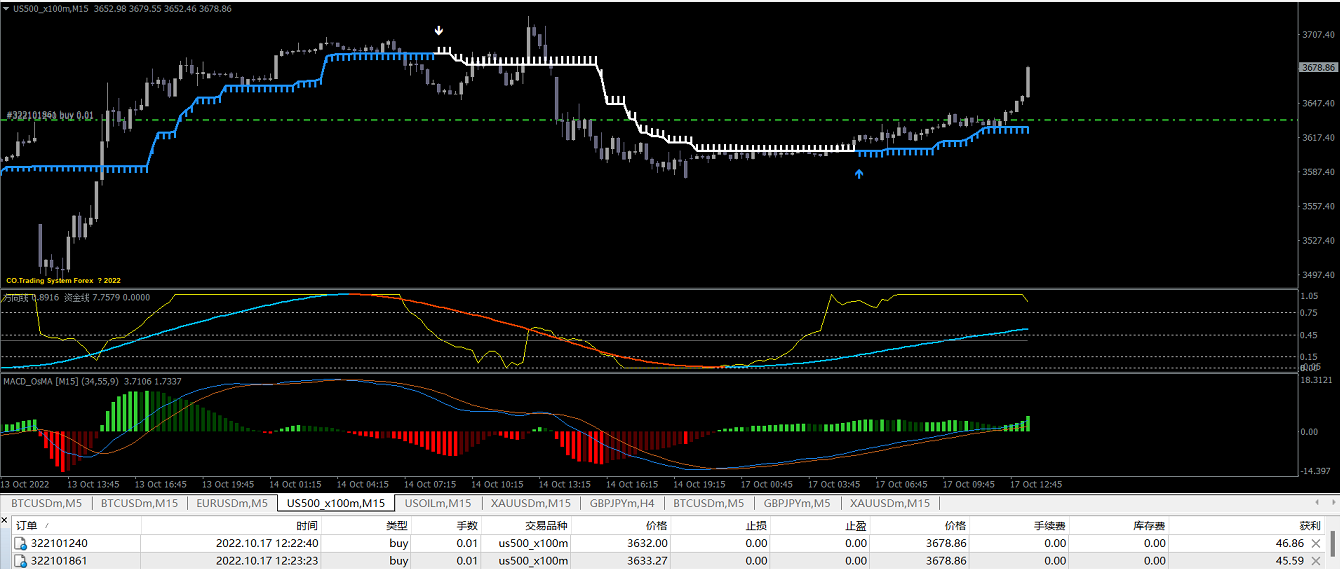
Task: Click the #322101861 buy 0.01 order line label
Action: point(49,115)
